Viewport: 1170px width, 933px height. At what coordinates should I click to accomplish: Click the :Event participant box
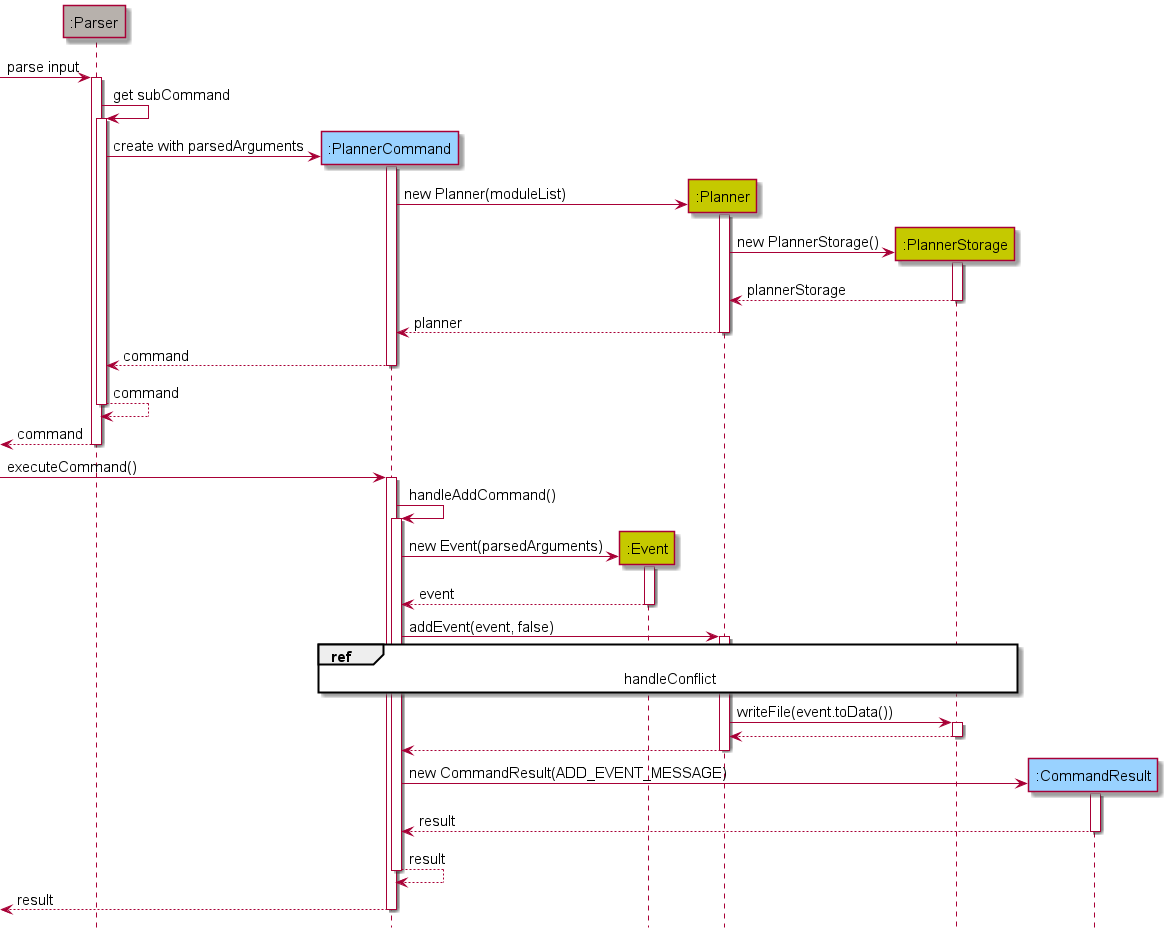pos(646,549)
